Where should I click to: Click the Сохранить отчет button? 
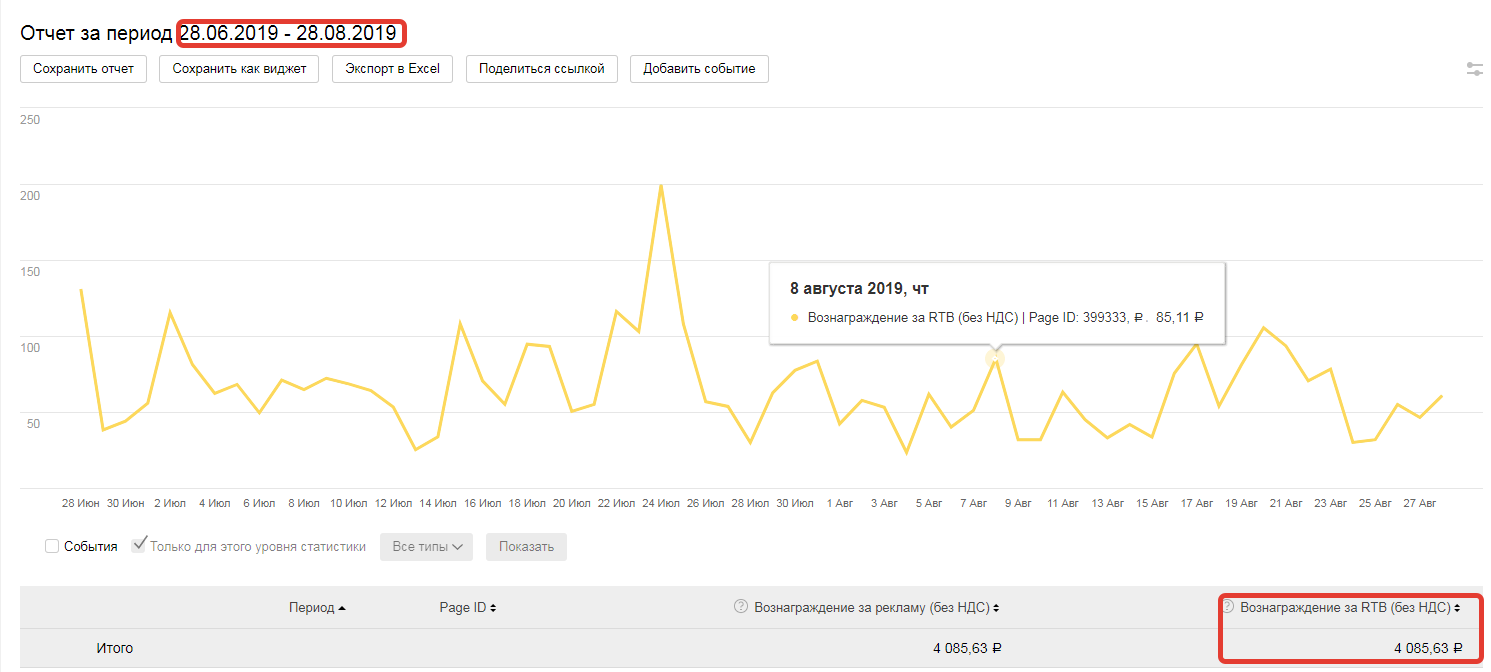click(83, 69)
